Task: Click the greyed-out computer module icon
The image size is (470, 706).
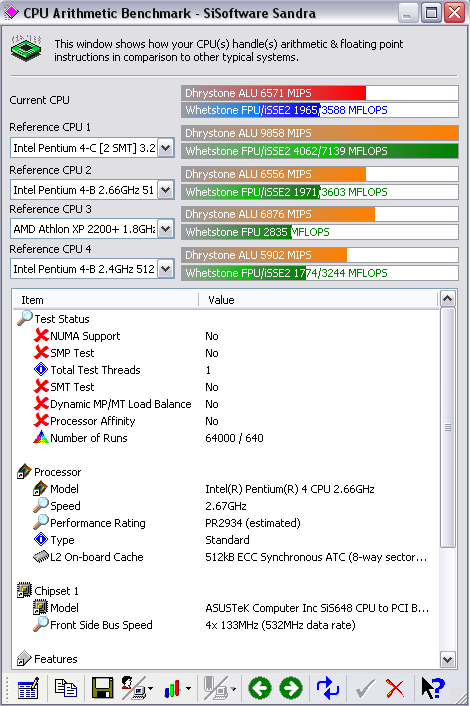Action: (216, 688)
